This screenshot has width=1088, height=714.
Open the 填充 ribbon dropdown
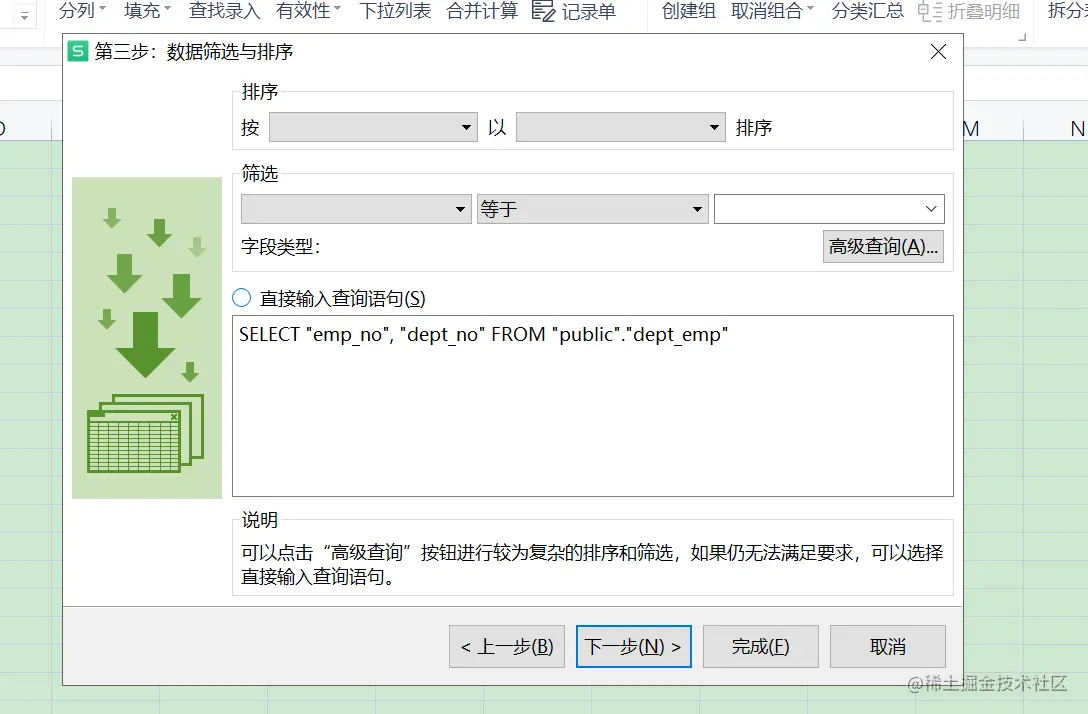click(147, 10)
